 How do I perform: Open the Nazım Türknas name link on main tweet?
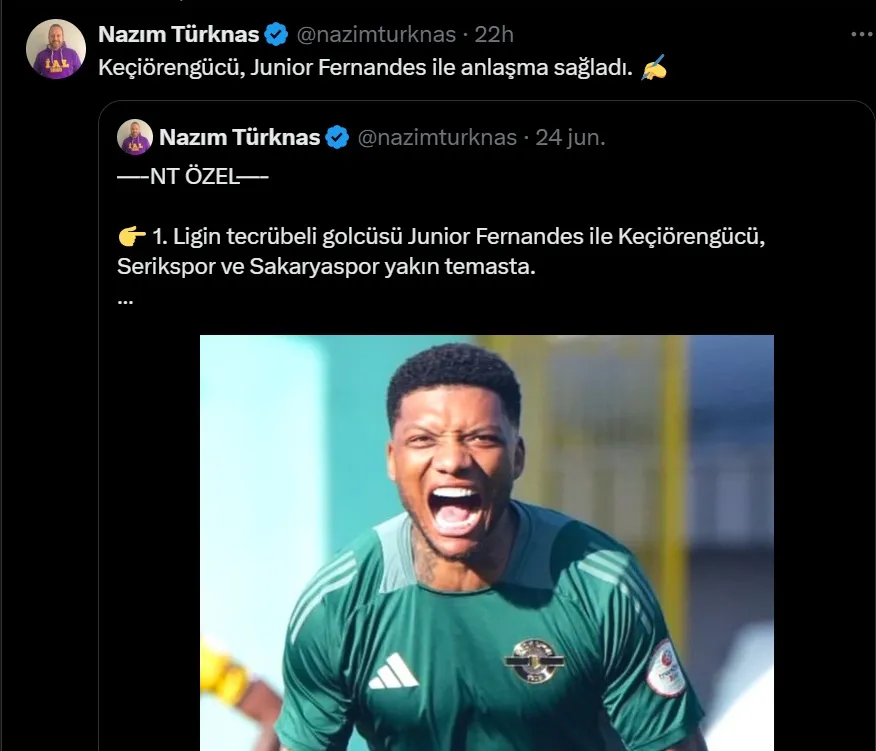coord(179,35)
